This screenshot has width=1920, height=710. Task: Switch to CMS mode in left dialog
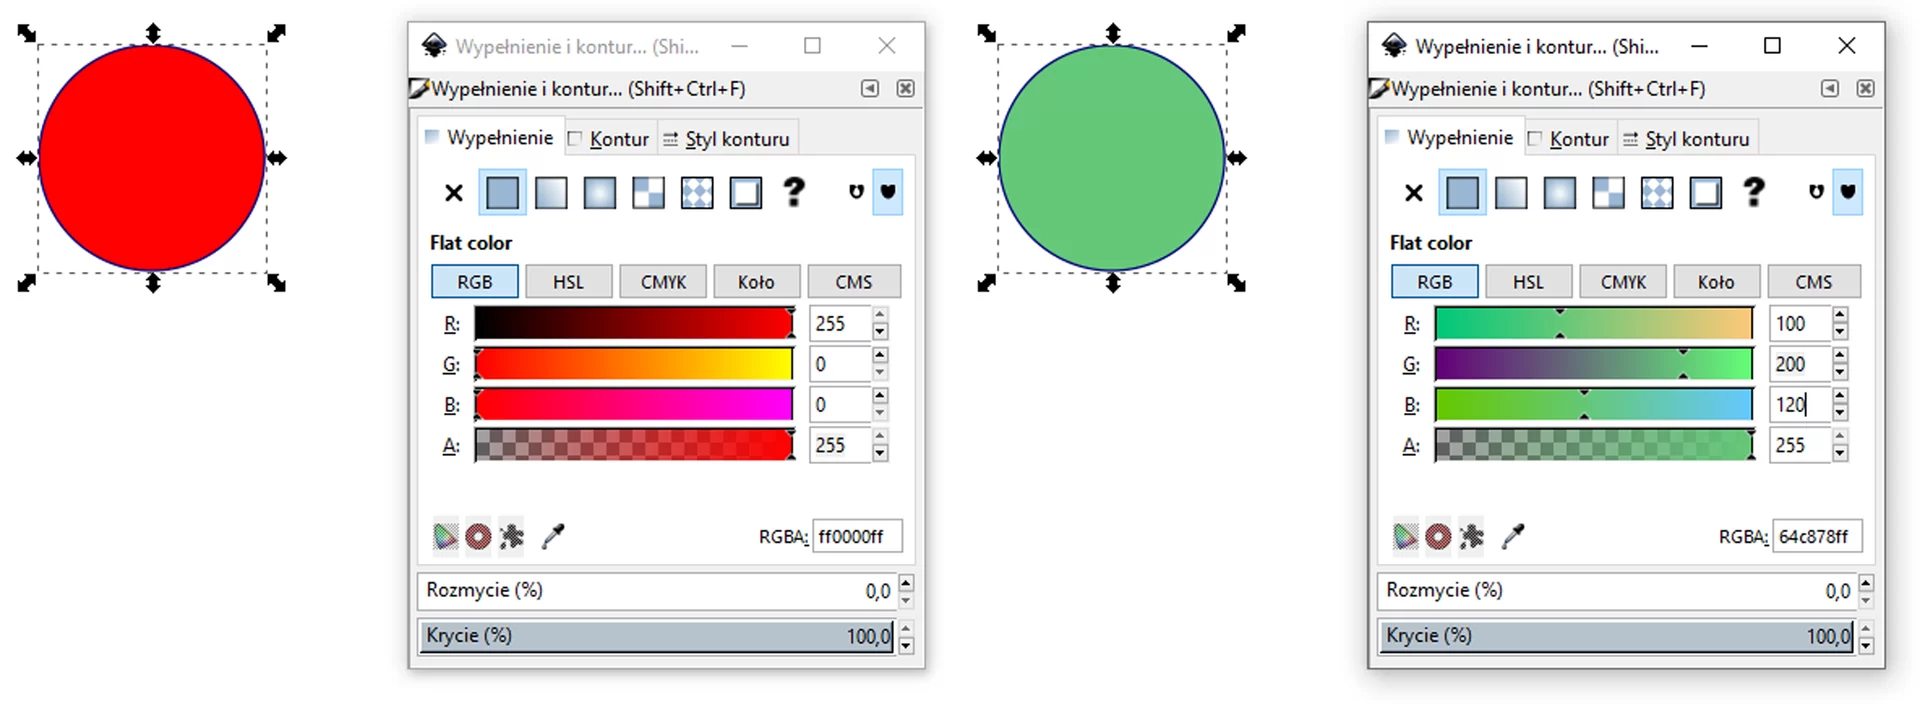point(854,282)
